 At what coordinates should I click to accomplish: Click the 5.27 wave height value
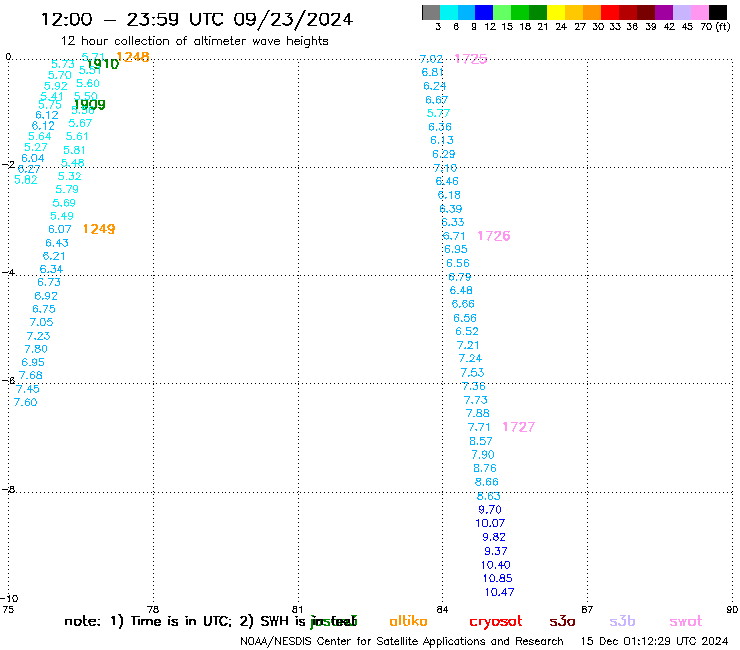[36, 147]
